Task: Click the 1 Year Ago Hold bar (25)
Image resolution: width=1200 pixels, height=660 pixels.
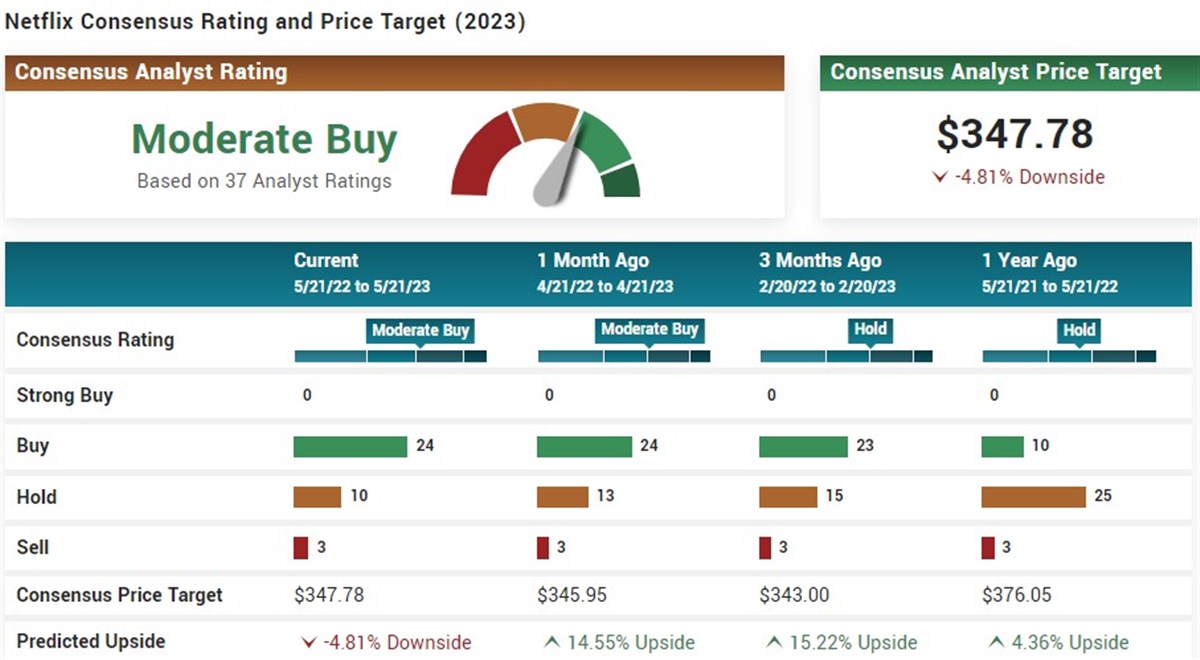Action: point(1033,496)
